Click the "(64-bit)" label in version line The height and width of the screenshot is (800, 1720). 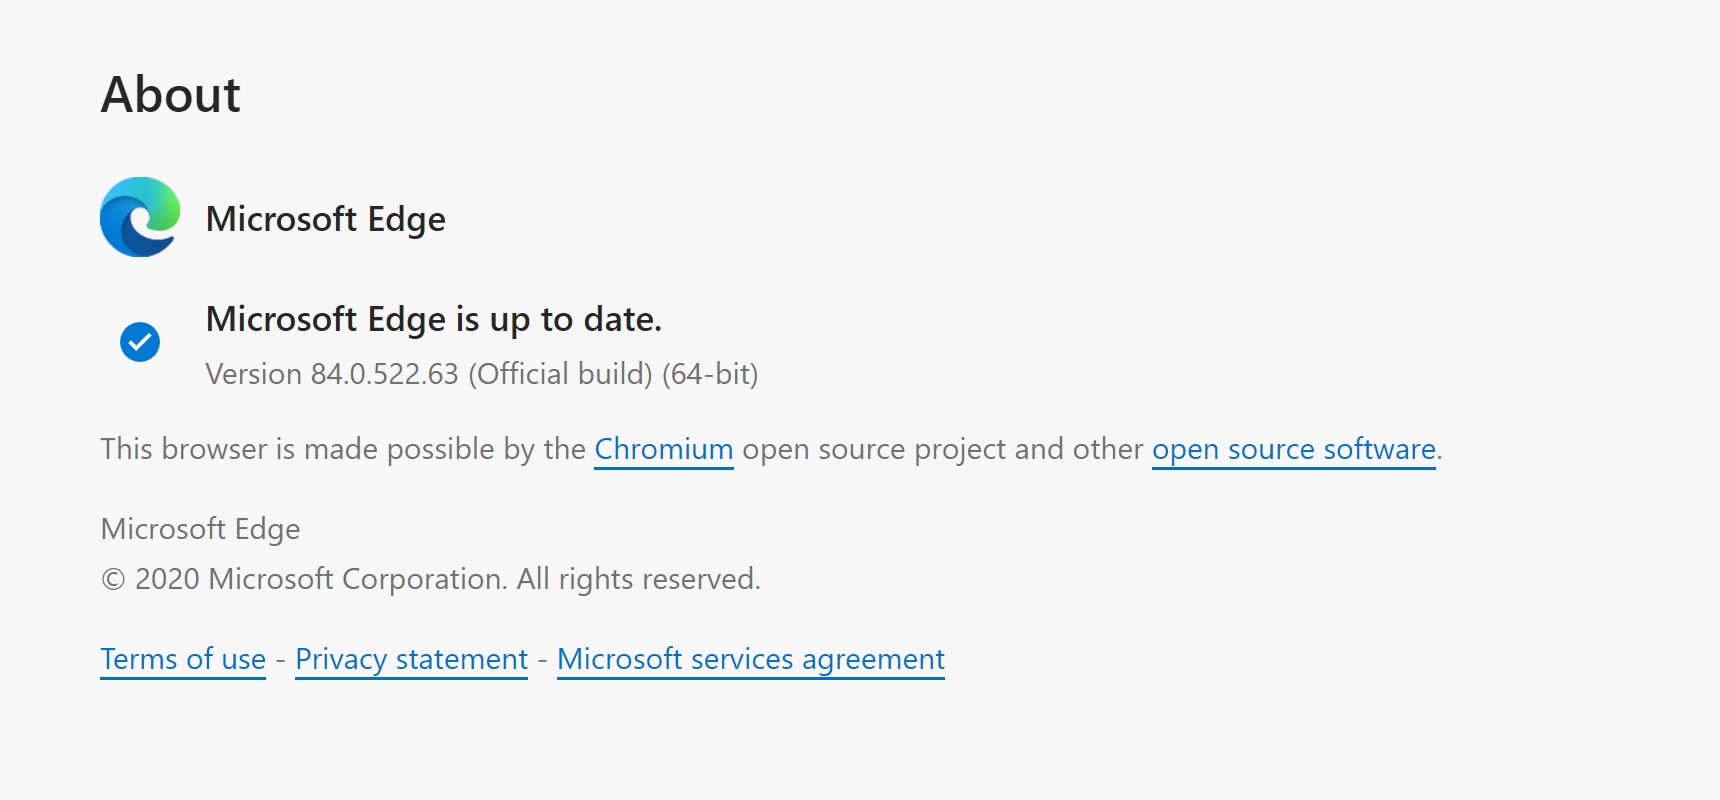point(710,374)
